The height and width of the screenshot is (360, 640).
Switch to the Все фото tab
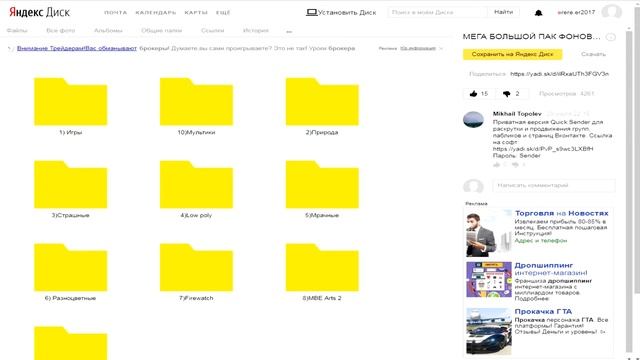[60, 31]
